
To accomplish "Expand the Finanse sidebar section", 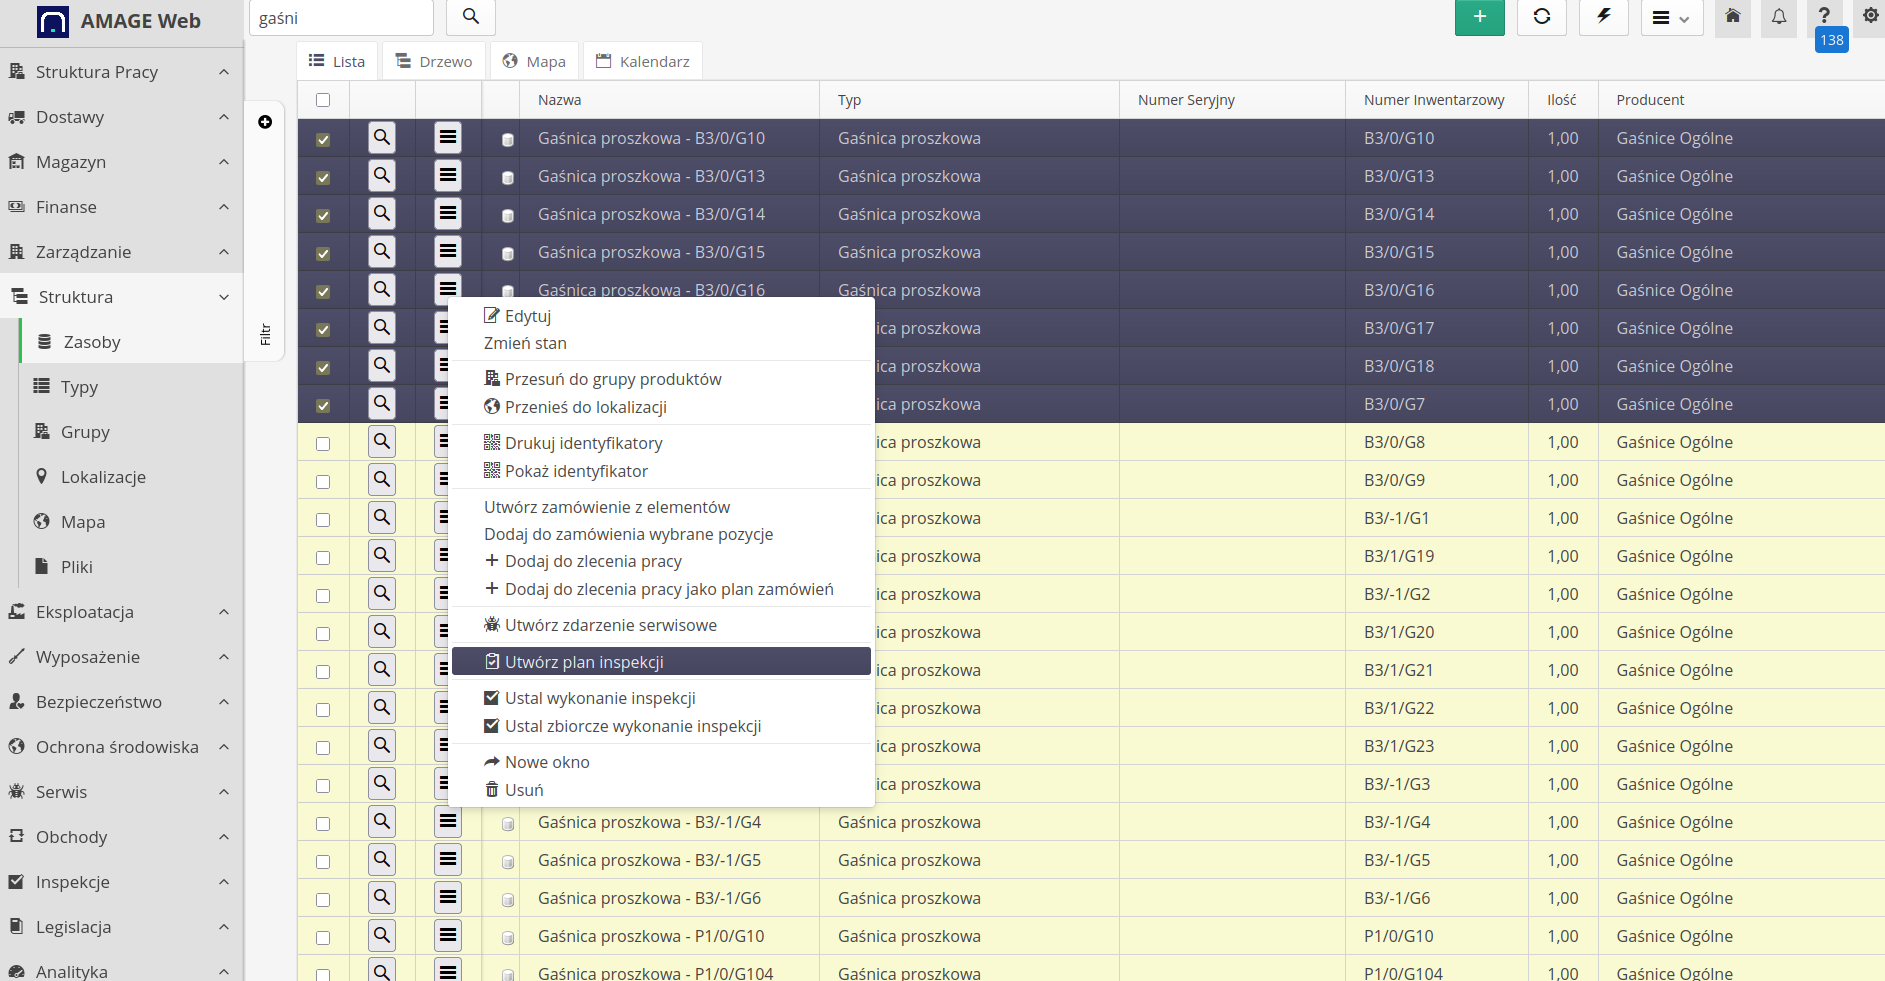I will click(x=121, y=207).
